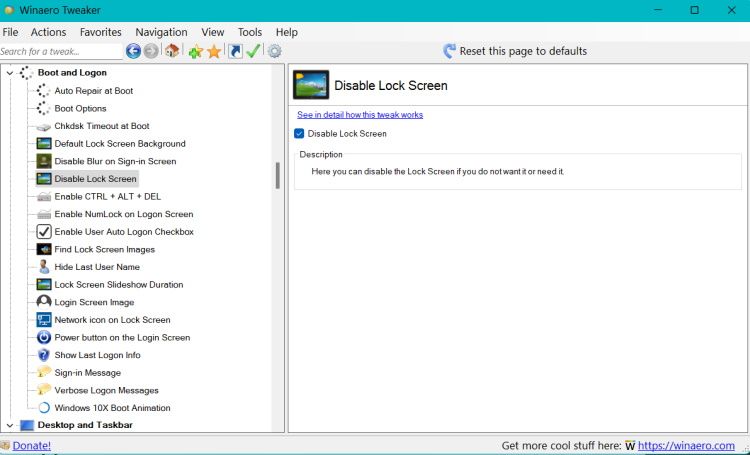Click the tree panel scrollbar thumb
The width and height of the screenshot is (750, 455).
277,176
